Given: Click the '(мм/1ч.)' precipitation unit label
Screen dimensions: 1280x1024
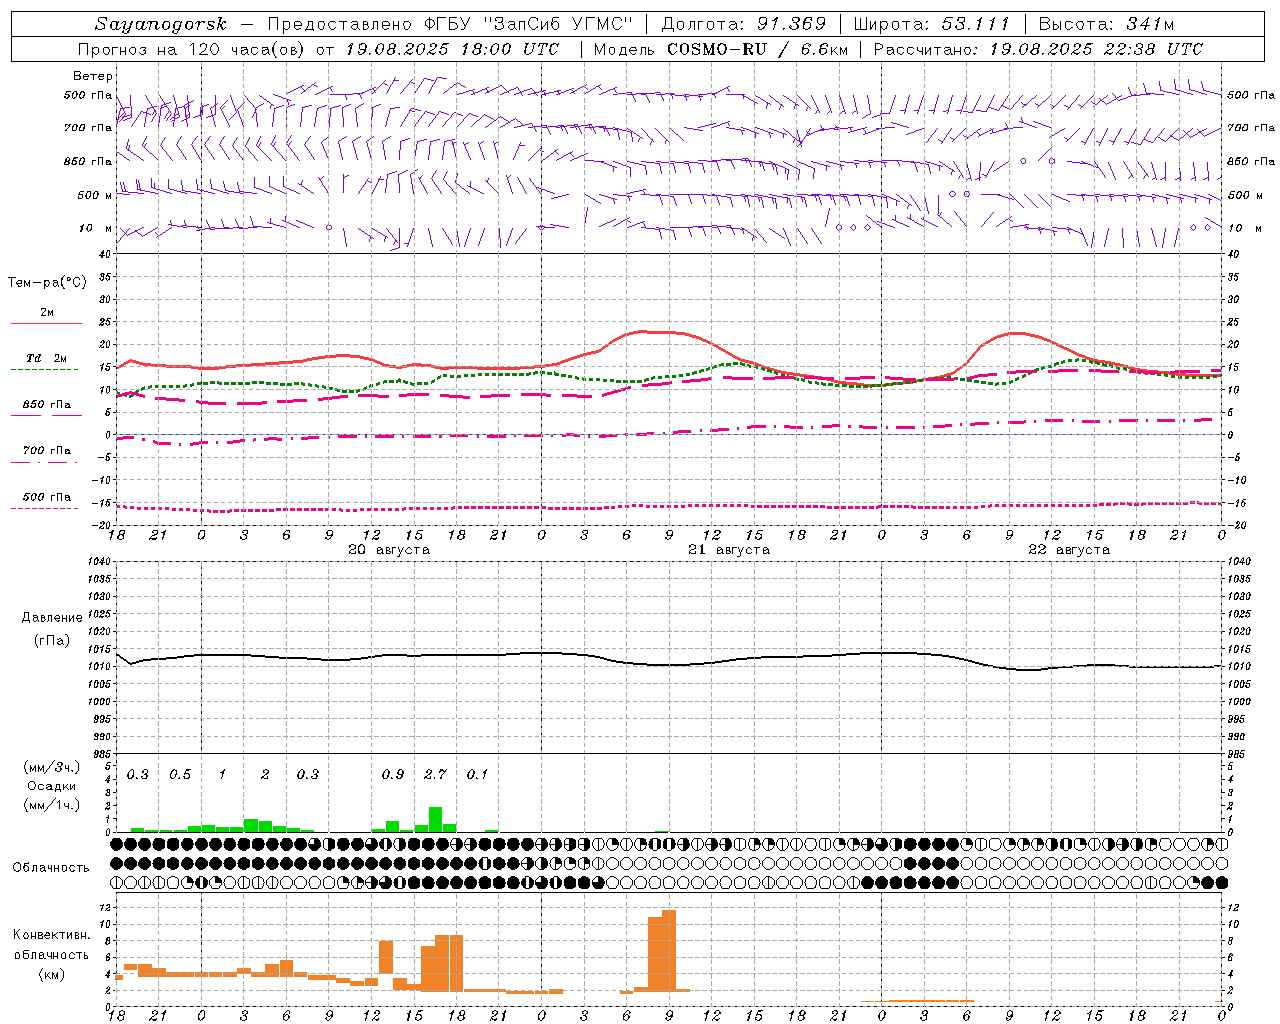Looking at the screenshot, I should click(51, 805).
